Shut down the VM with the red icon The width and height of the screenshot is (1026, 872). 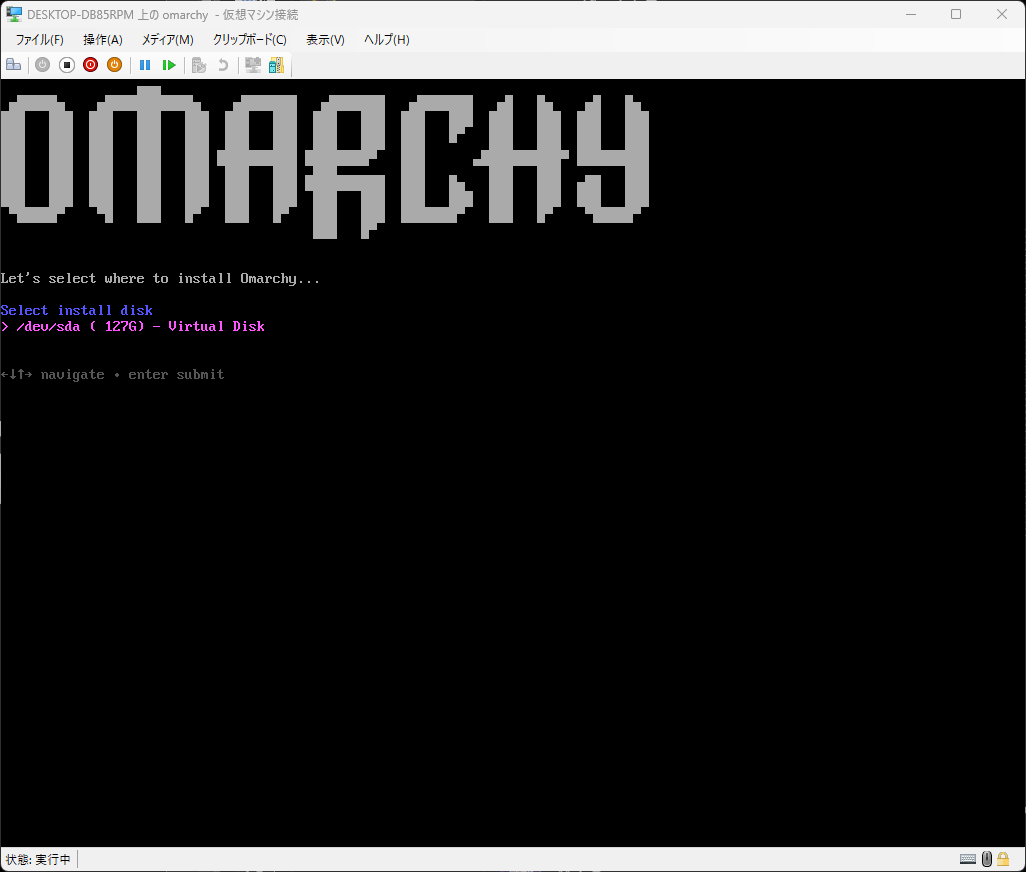click(x=90, y=65)
